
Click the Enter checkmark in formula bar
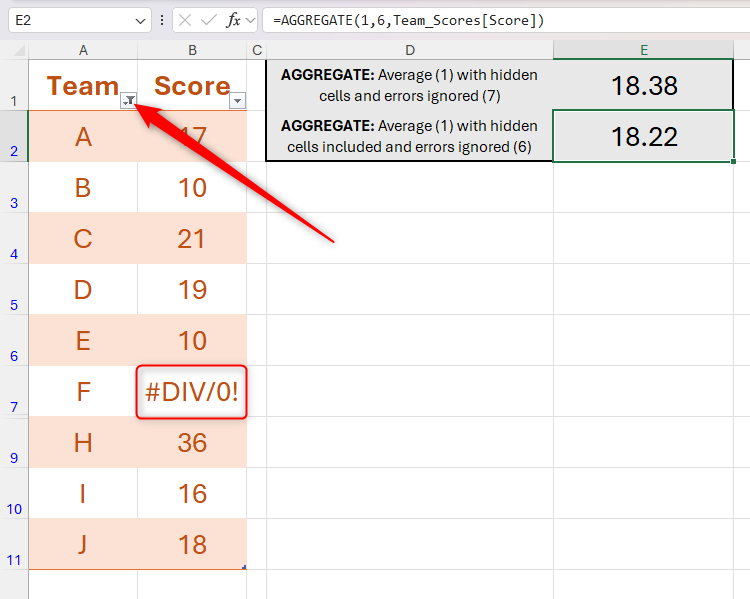click(210, 20)
